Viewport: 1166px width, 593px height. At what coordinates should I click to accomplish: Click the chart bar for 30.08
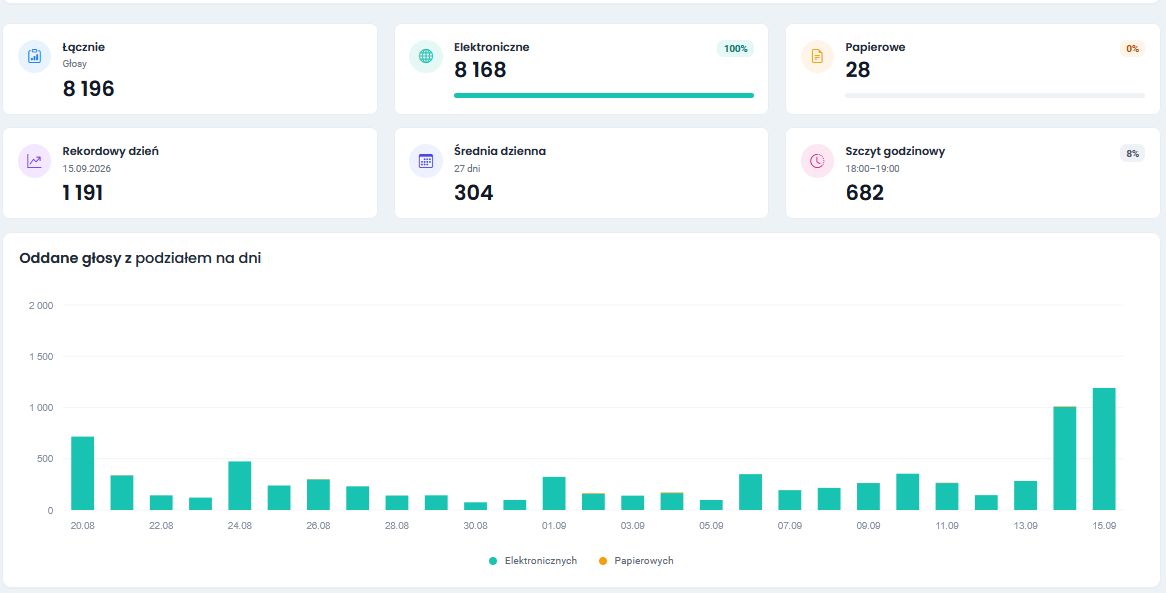point(475,506)
